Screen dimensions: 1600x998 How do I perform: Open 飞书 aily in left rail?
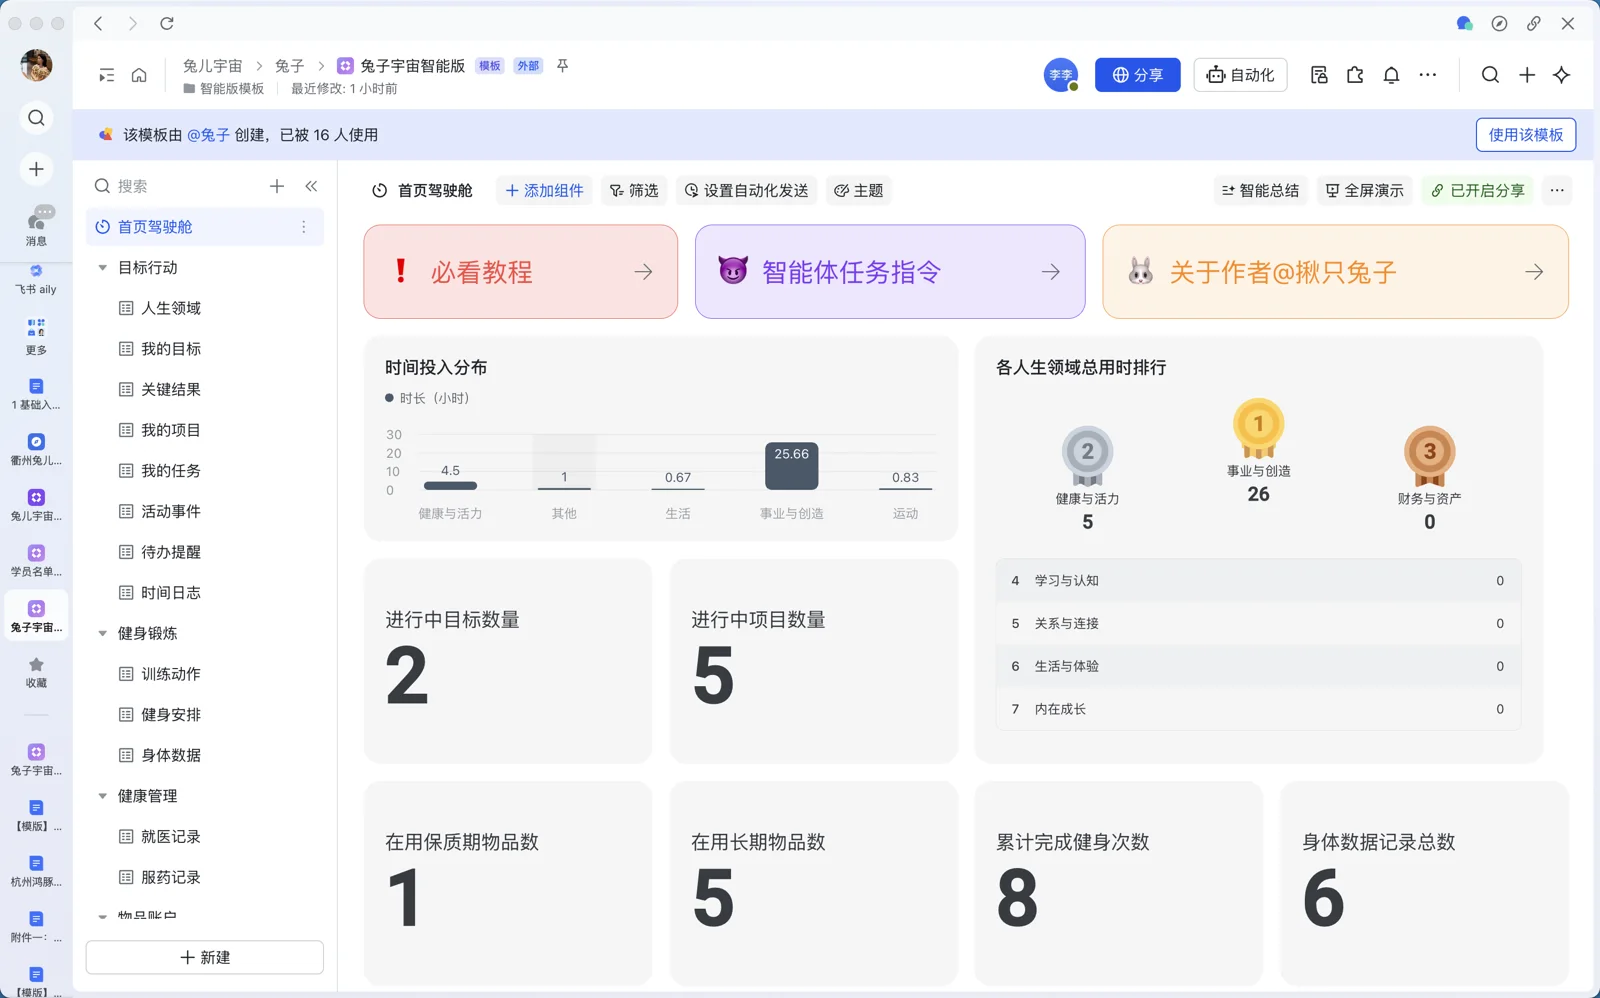(36, 280)
